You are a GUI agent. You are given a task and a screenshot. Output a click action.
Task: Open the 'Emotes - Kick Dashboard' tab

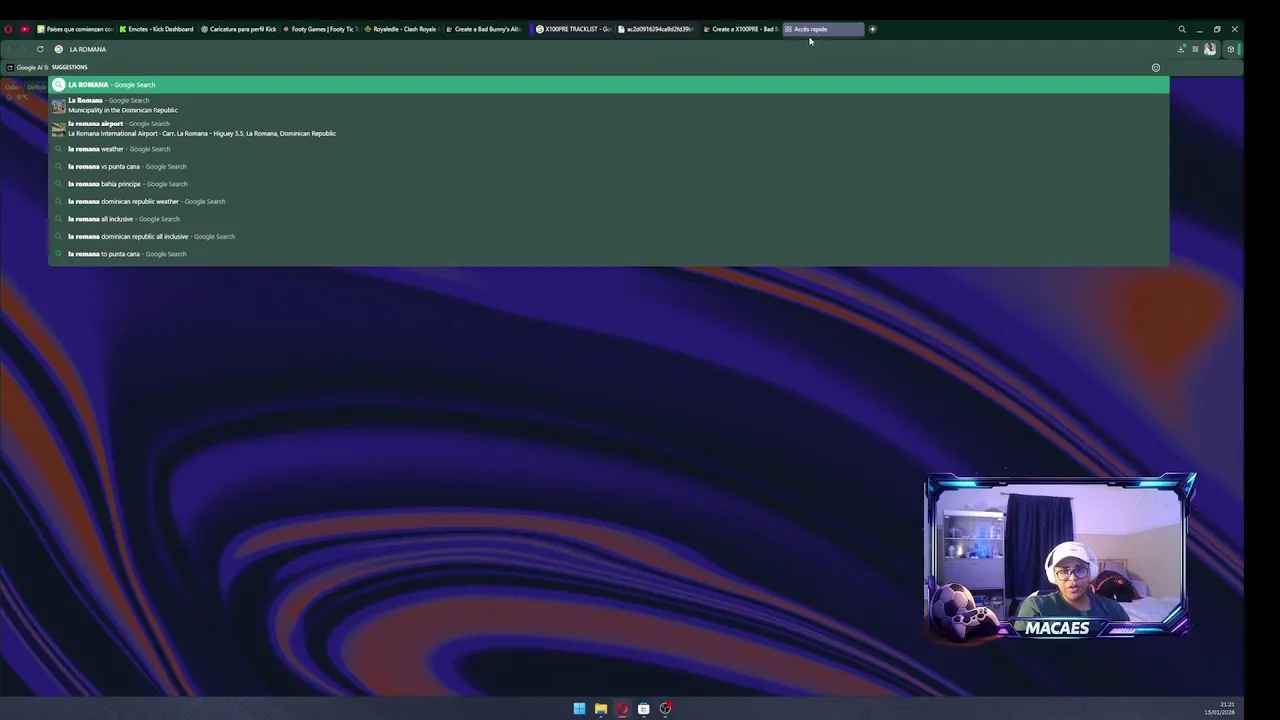[x=156, y=29]
